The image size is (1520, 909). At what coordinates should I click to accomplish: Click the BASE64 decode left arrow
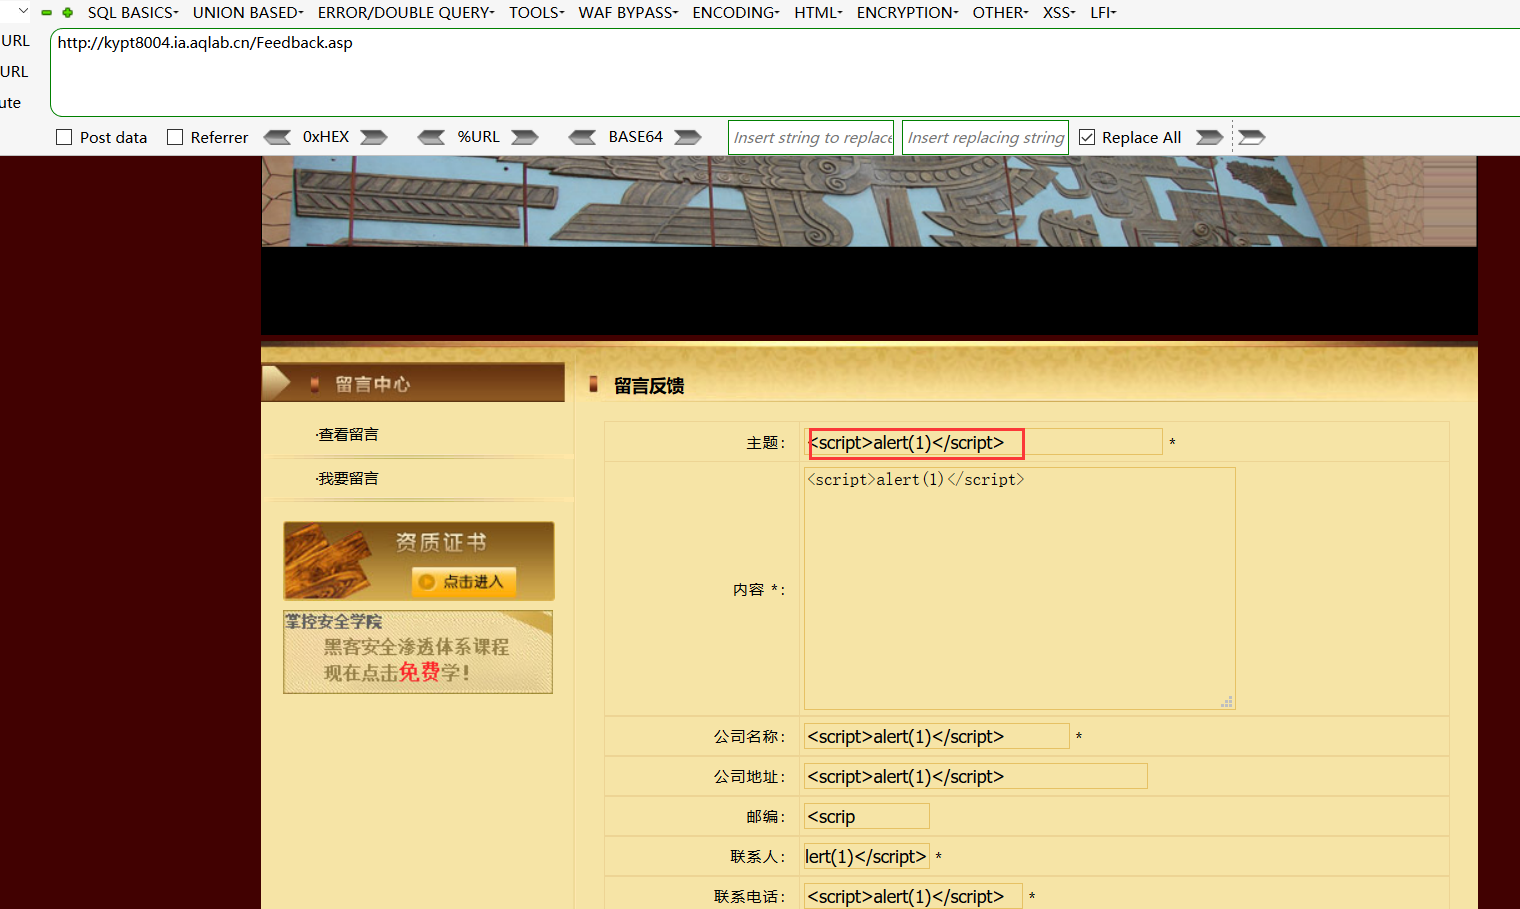(582, 137)
